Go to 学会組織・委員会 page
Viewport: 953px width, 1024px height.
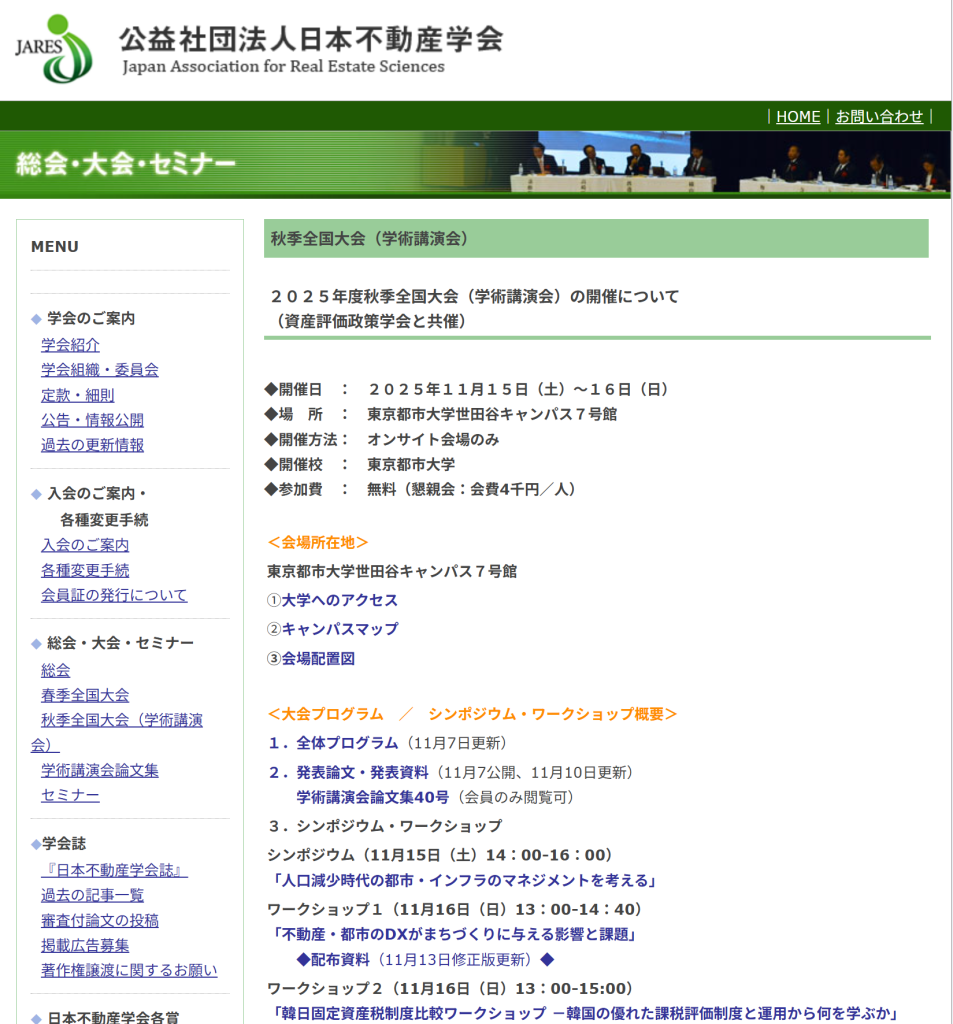point(99,369)
